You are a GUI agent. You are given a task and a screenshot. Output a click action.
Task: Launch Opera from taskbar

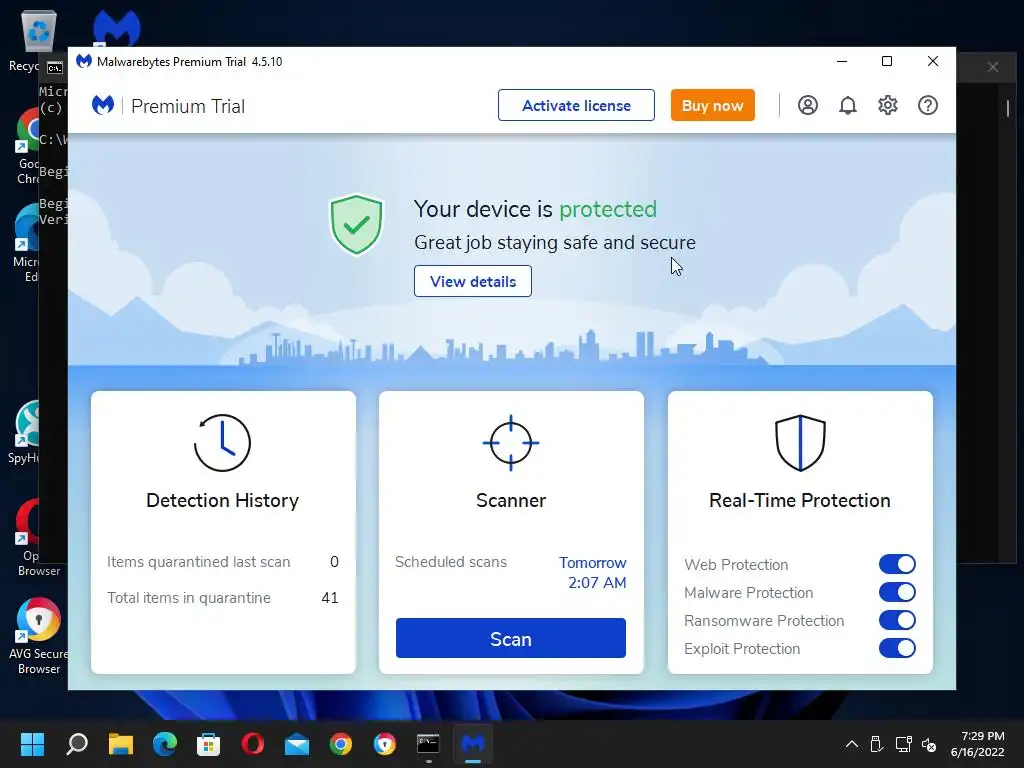point(253,744)
